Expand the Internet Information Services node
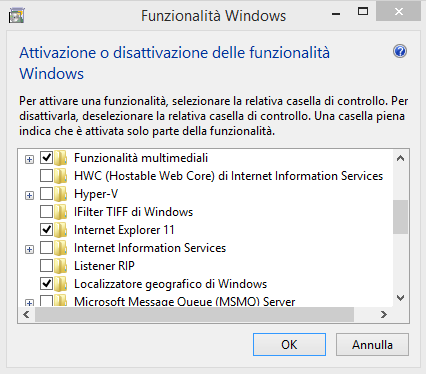The width and height of the screenshot is (426, 374). pos(29,249)
